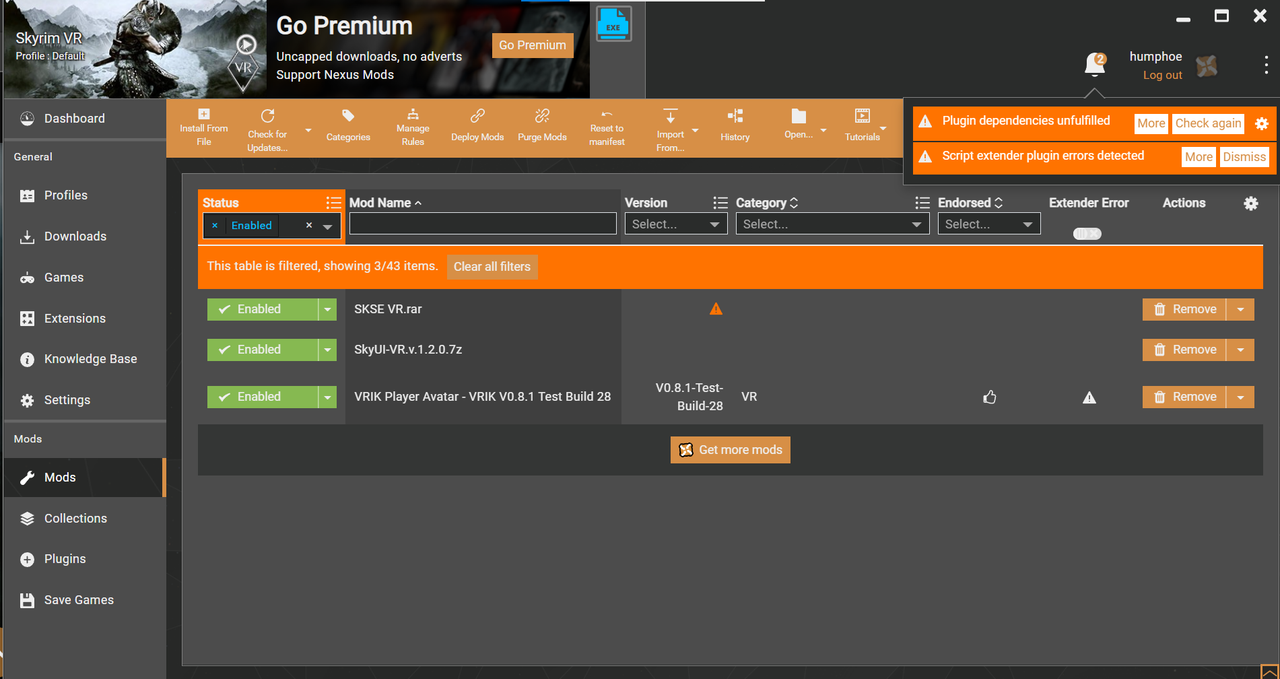Remove the SkyUI-VR mod

tap(1185, 349)
